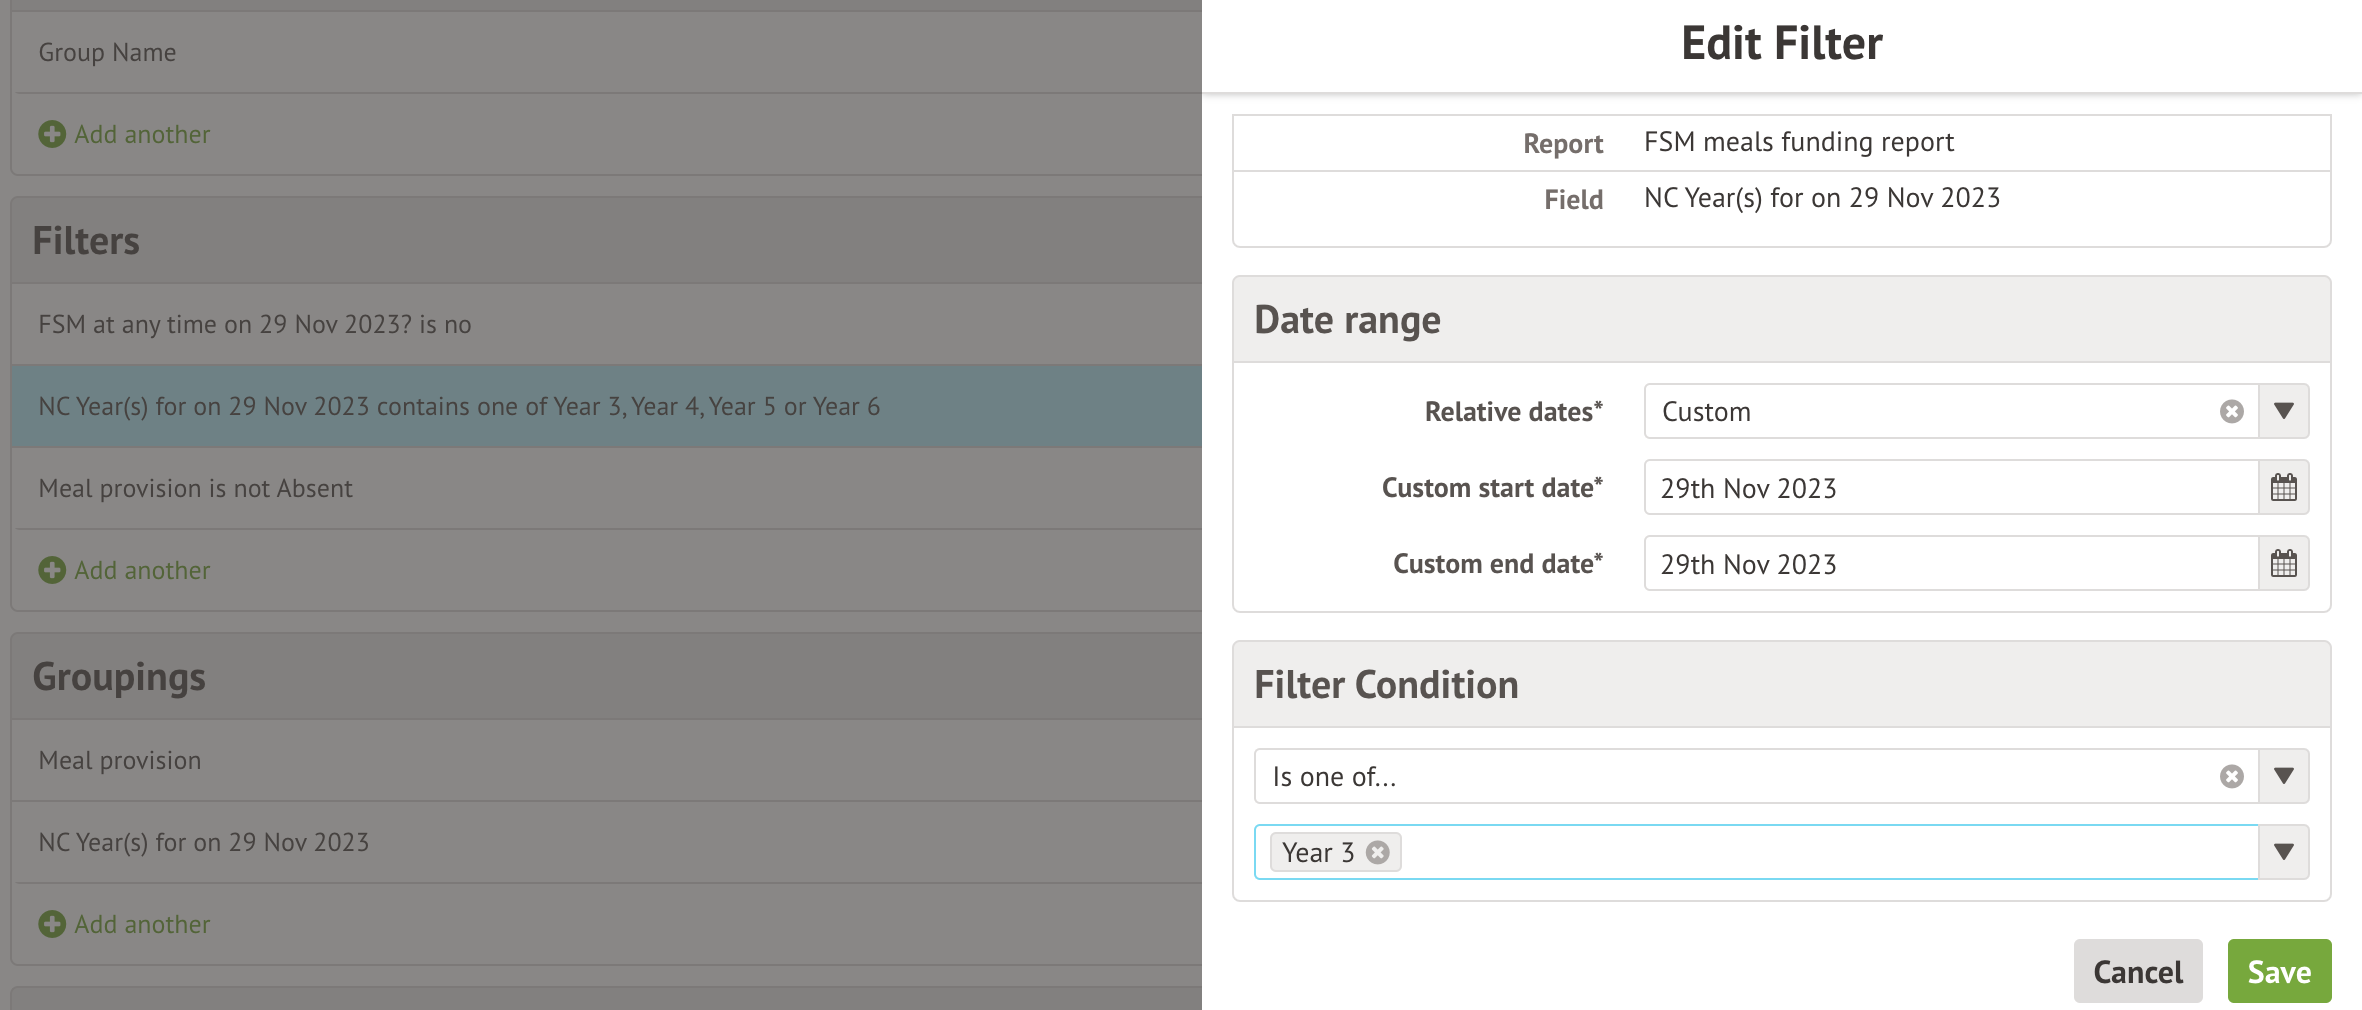Save the edited filter
The height and width of the screenshot is (1010, 2362).
click(2279, 970)
